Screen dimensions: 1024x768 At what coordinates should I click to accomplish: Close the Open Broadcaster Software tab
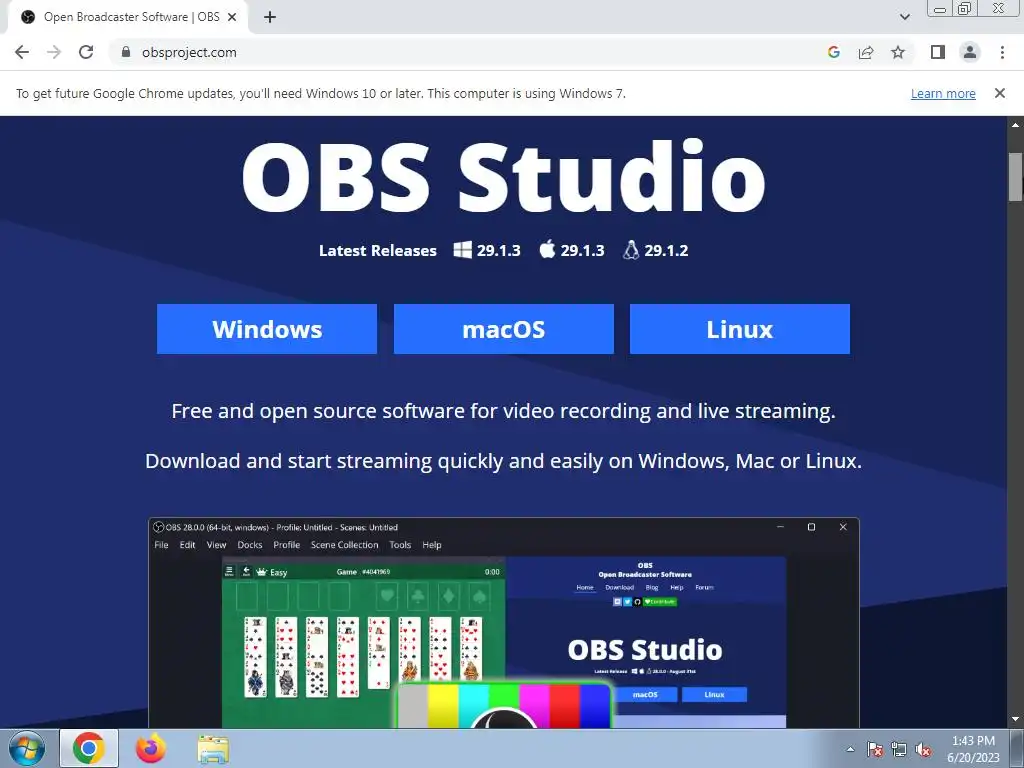232,17
